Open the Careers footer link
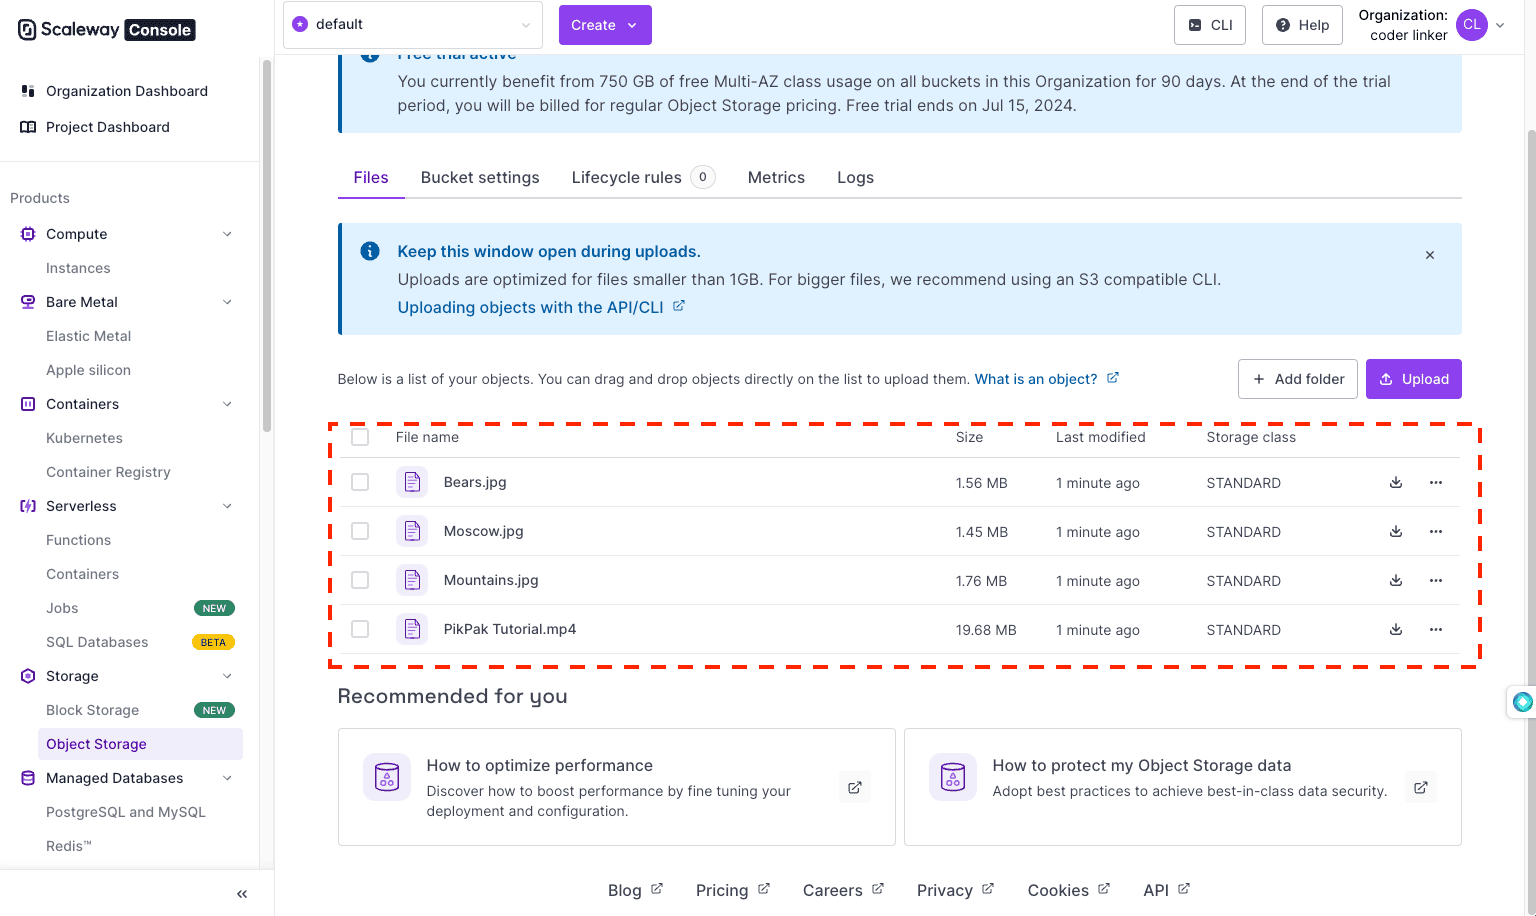Screen dimensions: 1536x916 point(843,890)
